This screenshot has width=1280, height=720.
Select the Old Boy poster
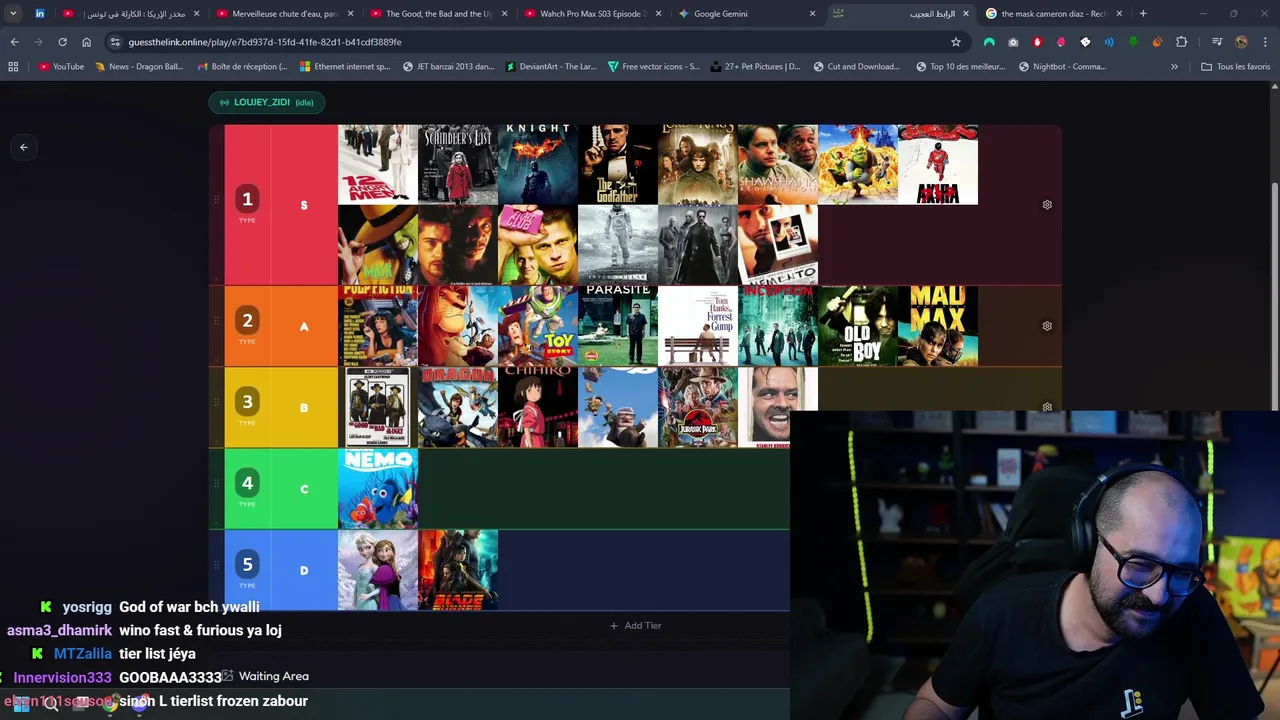pos(858,326)
